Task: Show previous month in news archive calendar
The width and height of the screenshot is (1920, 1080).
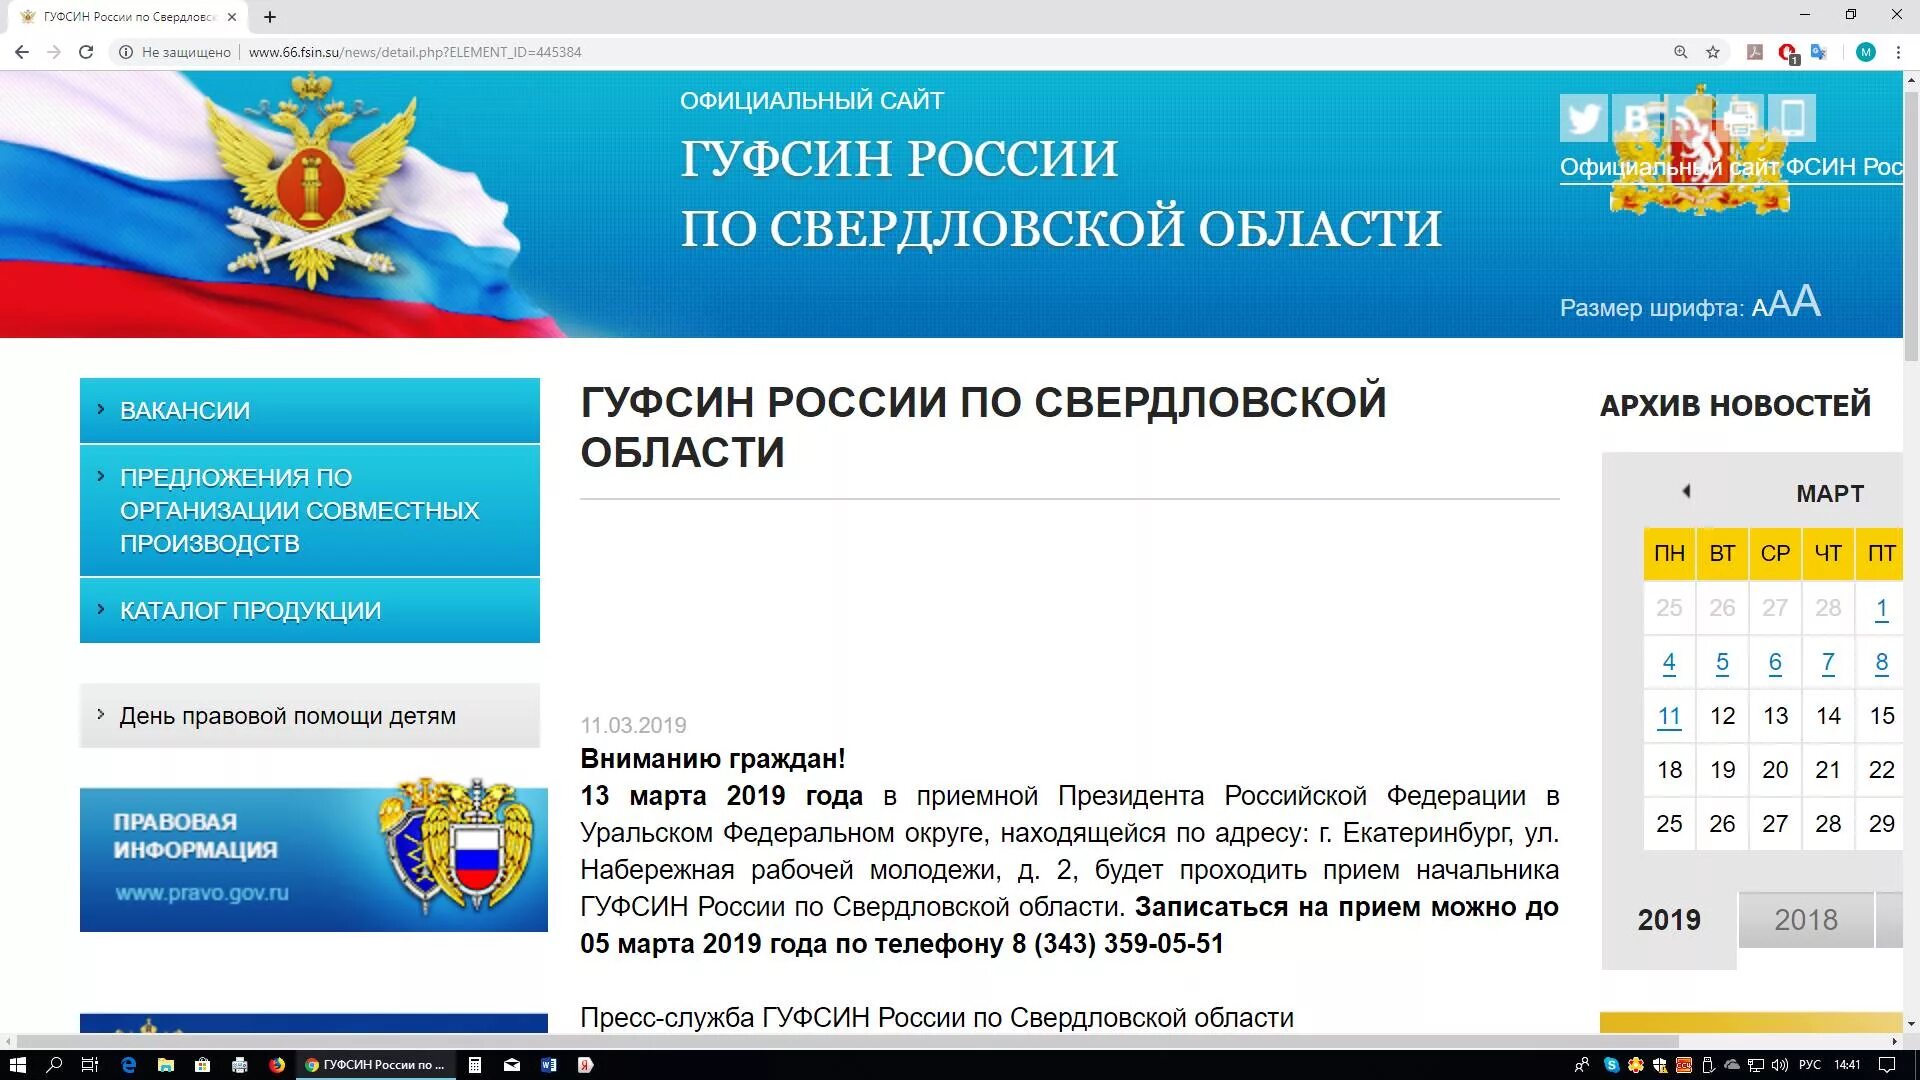Action: [1686, 491]
